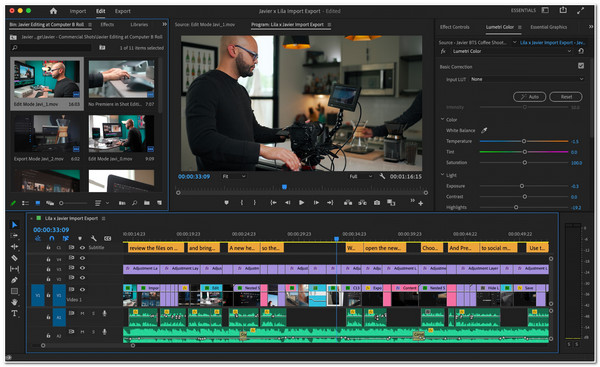
Task: Toggle lock on Subtitle track
Action: tap(49, 248)
